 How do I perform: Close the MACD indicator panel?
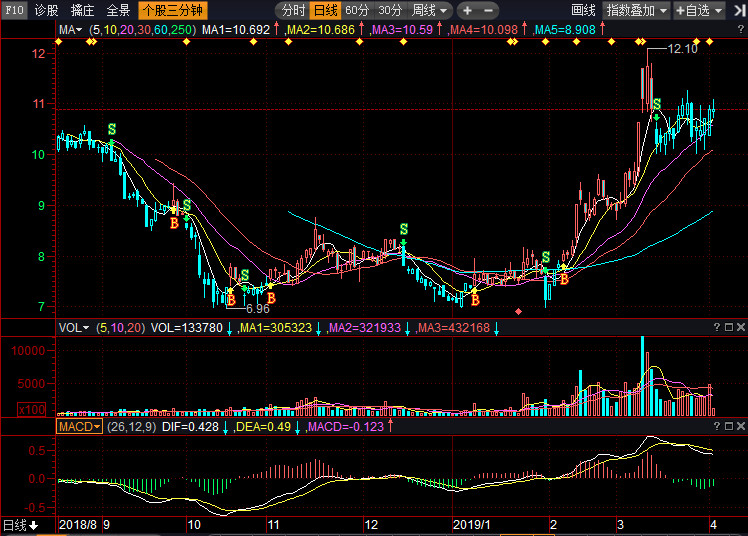click(739, 426)
